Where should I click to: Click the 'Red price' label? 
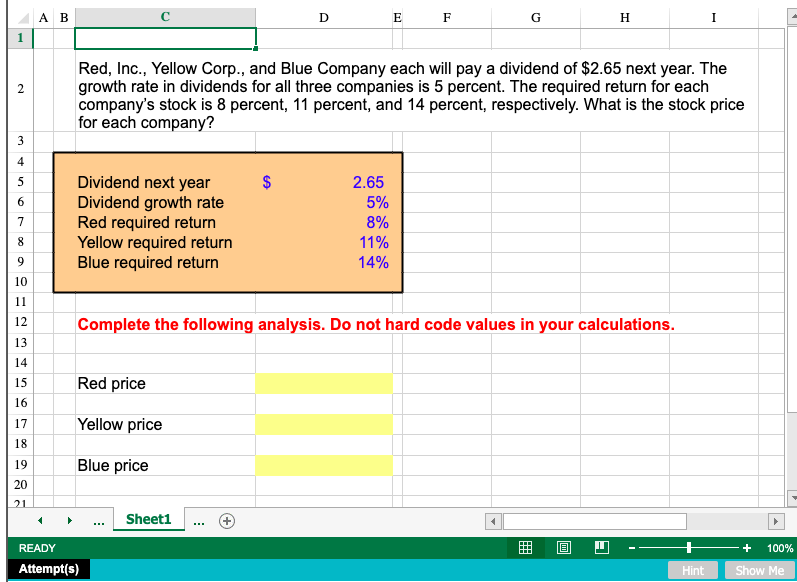pos(111,383)
